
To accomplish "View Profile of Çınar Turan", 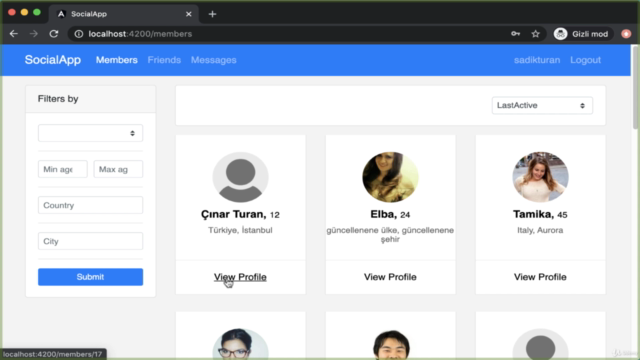I will [240, 277].
